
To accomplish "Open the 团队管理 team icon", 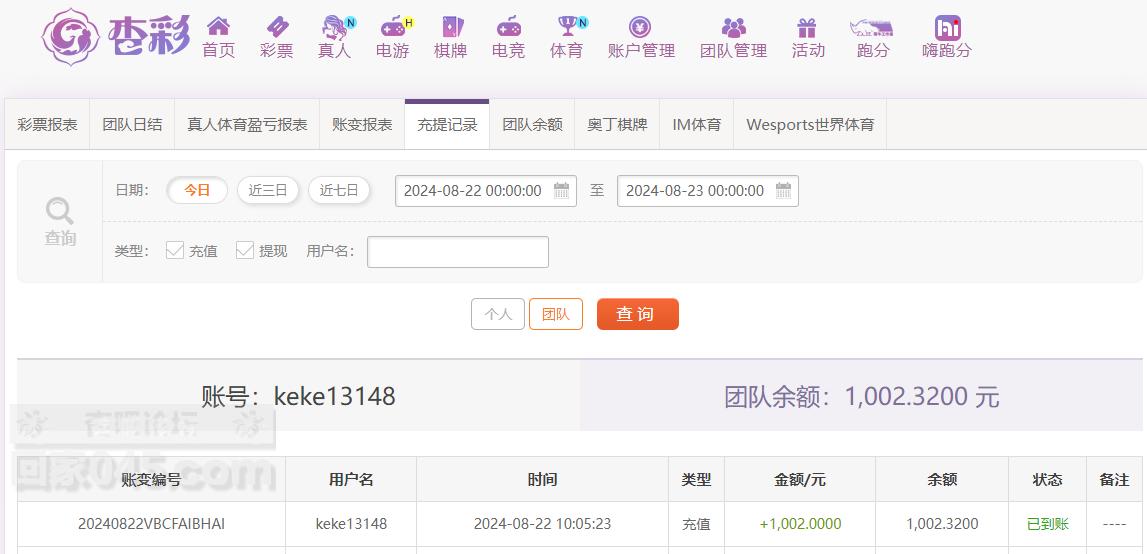I will tap(734, 28).
